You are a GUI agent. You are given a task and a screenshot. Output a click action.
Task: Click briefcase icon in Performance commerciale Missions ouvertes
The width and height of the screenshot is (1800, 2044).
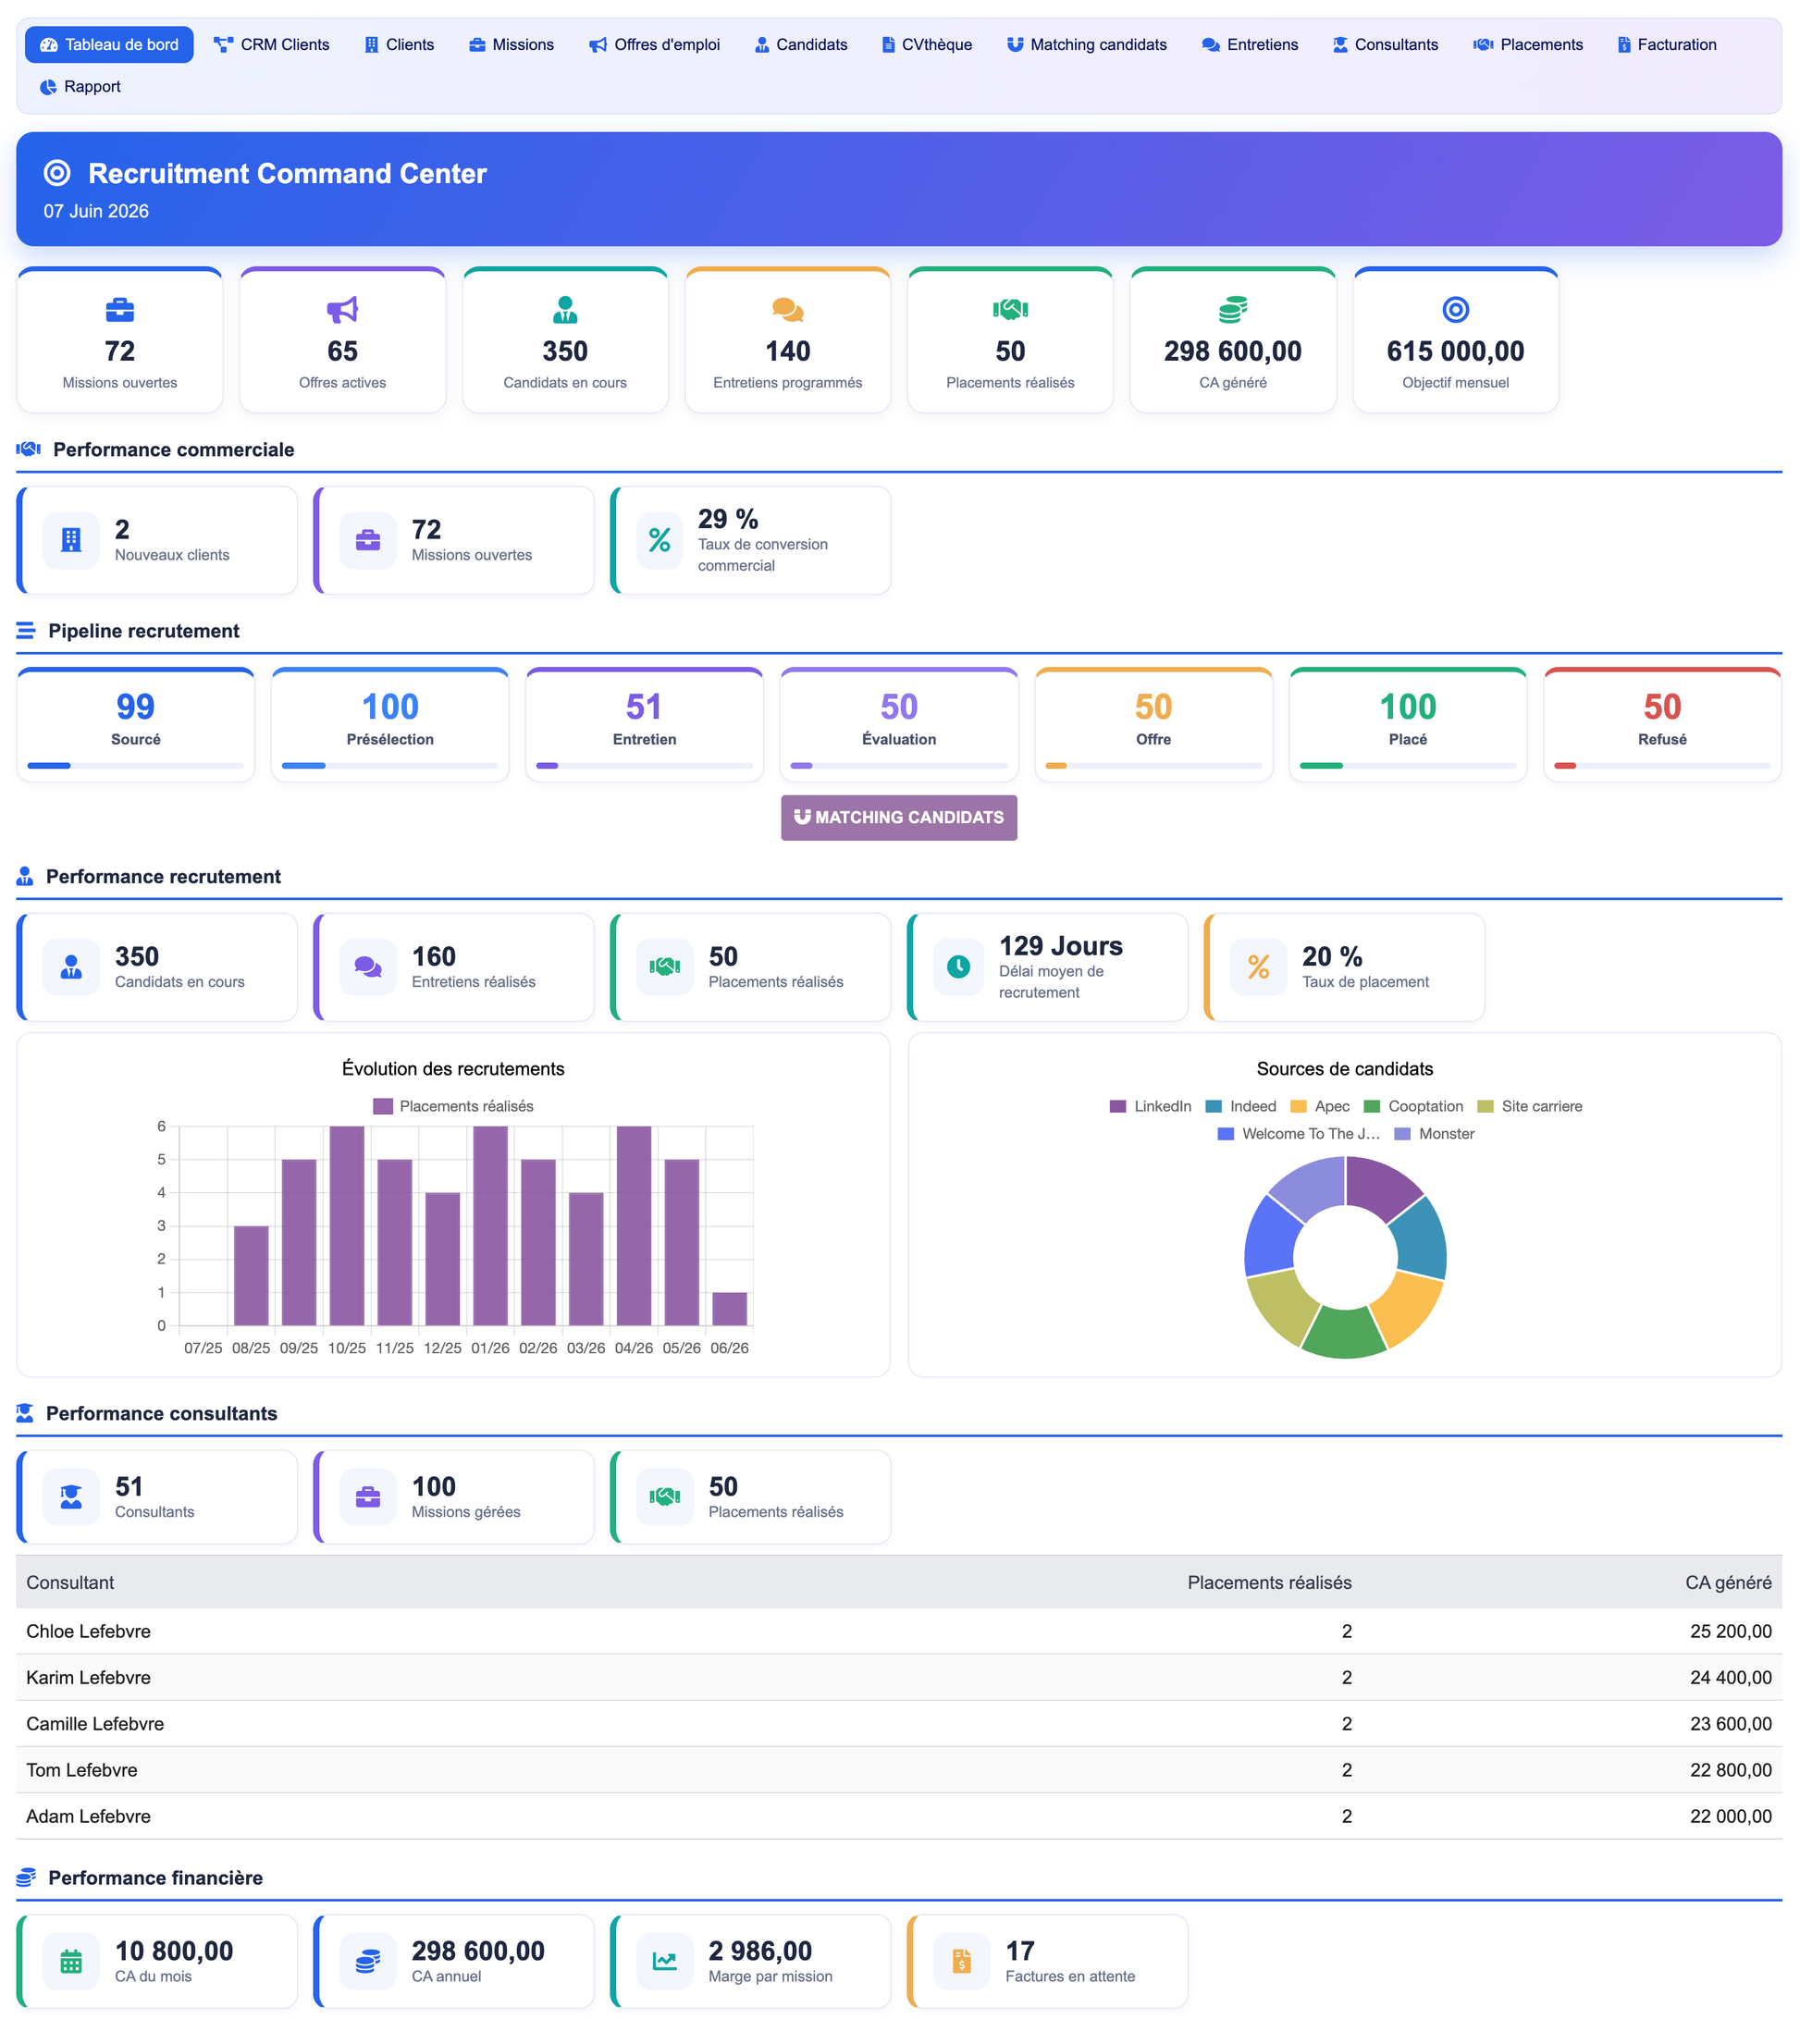point(368,540)
